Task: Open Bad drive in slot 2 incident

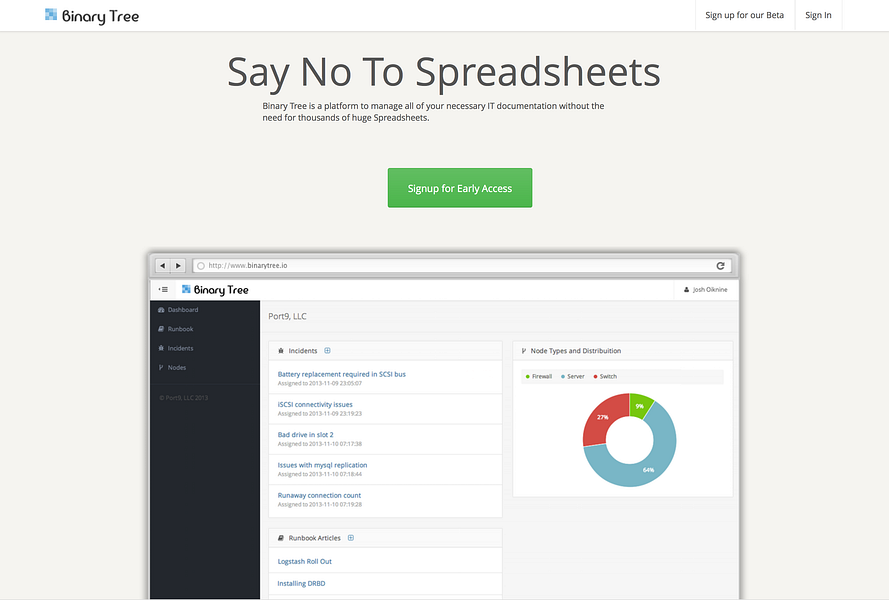Action: [306, 434]
